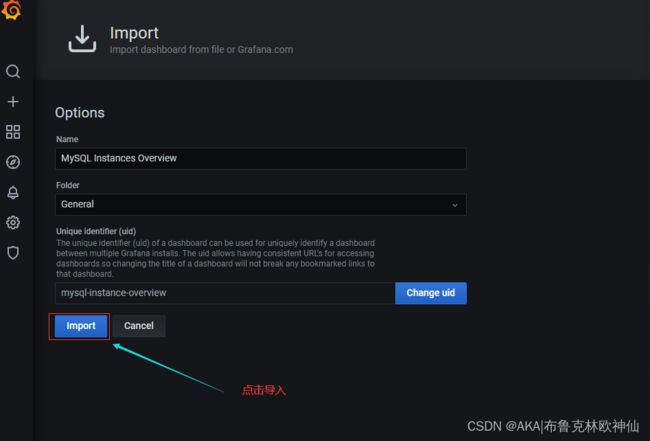650x441 pixels.
Task: Click the Grafana logo in the sidebar
Action: (x=12, y=9)
